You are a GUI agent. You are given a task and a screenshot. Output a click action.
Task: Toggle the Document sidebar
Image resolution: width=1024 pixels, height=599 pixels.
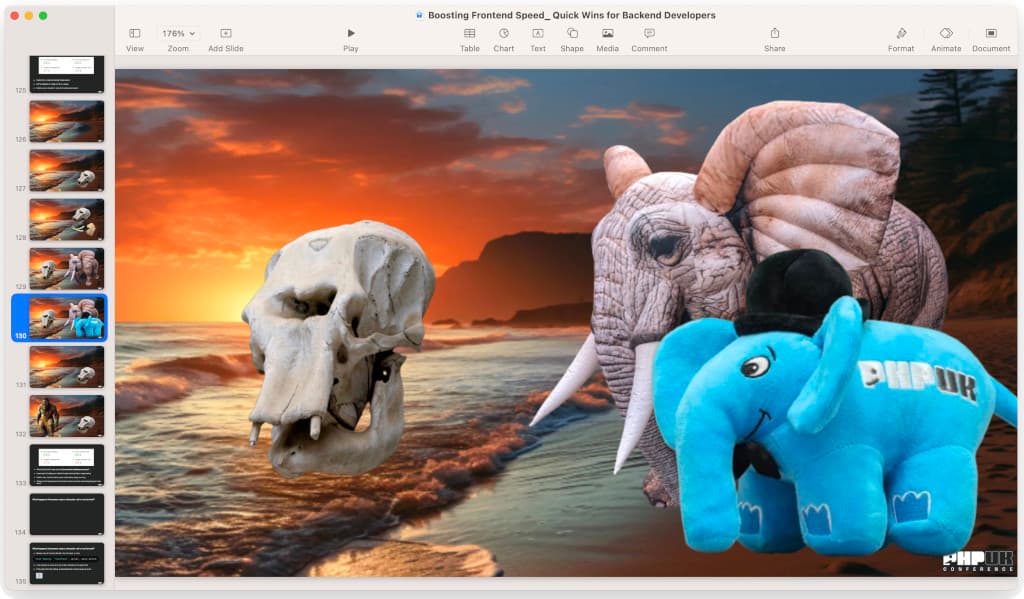pyautogui.click(x=990, y=34)
